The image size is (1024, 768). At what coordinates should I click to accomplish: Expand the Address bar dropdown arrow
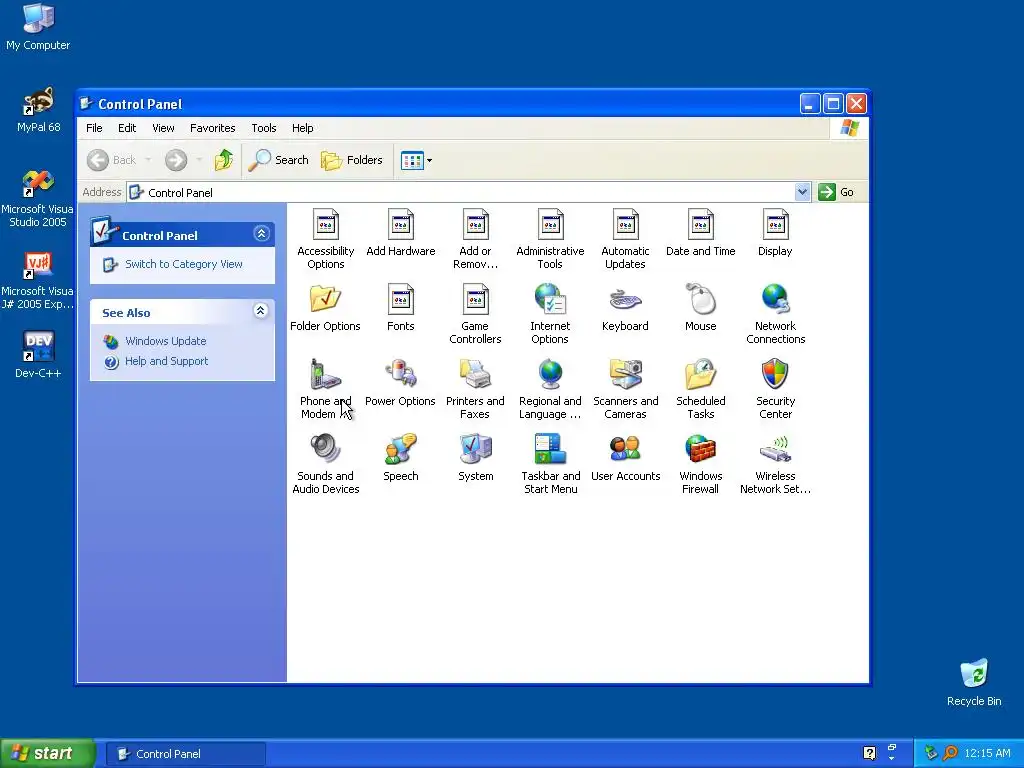coord(802,192)
